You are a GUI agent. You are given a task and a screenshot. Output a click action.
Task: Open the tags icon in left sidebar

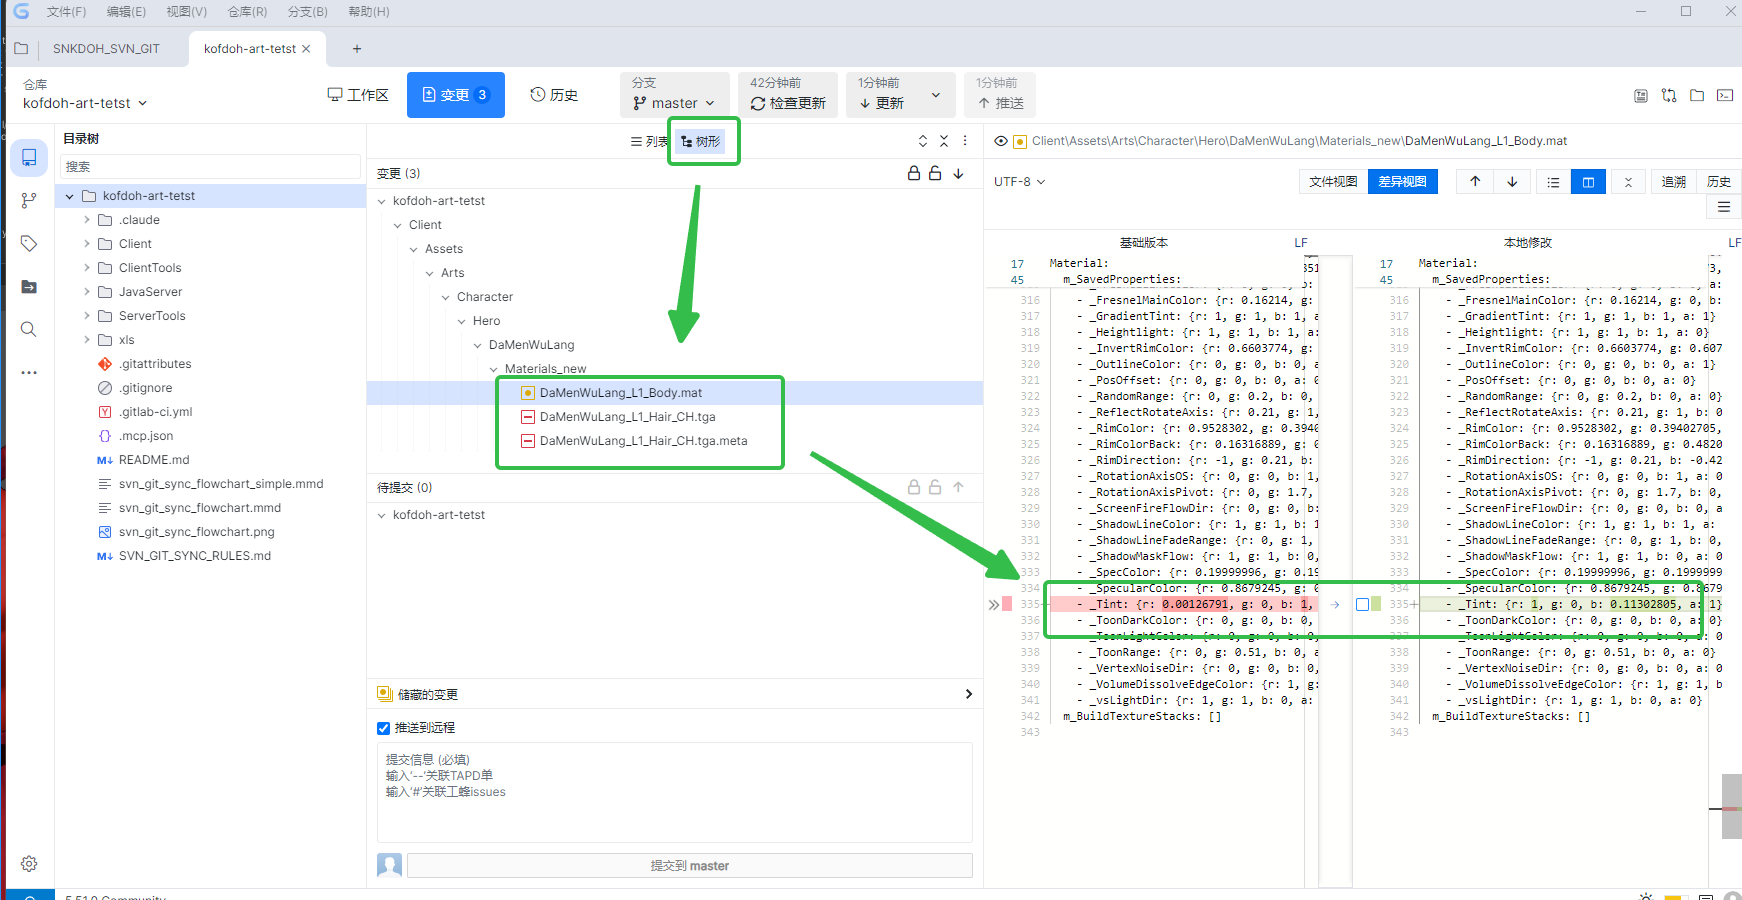tap(29, 243)
